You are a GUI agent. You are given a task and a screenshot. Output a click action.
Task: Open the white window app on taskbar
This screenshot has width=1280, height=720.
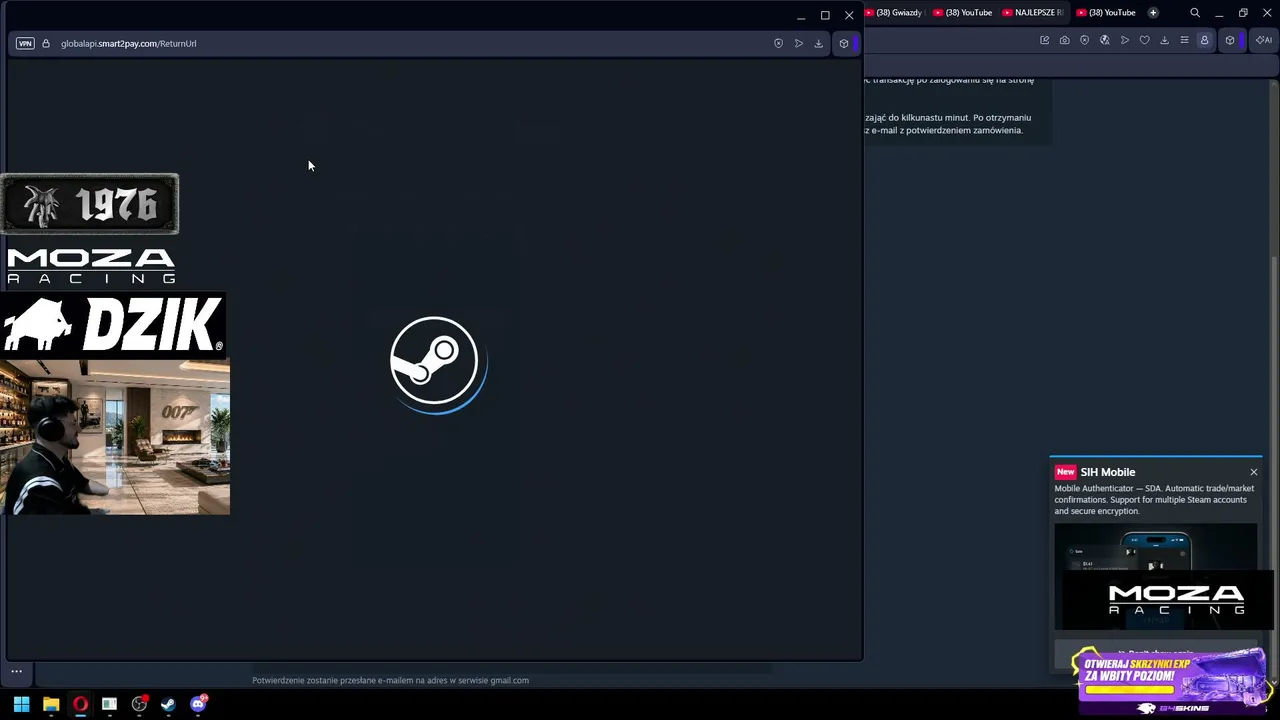pyautogui.click(x=109, y=704)
